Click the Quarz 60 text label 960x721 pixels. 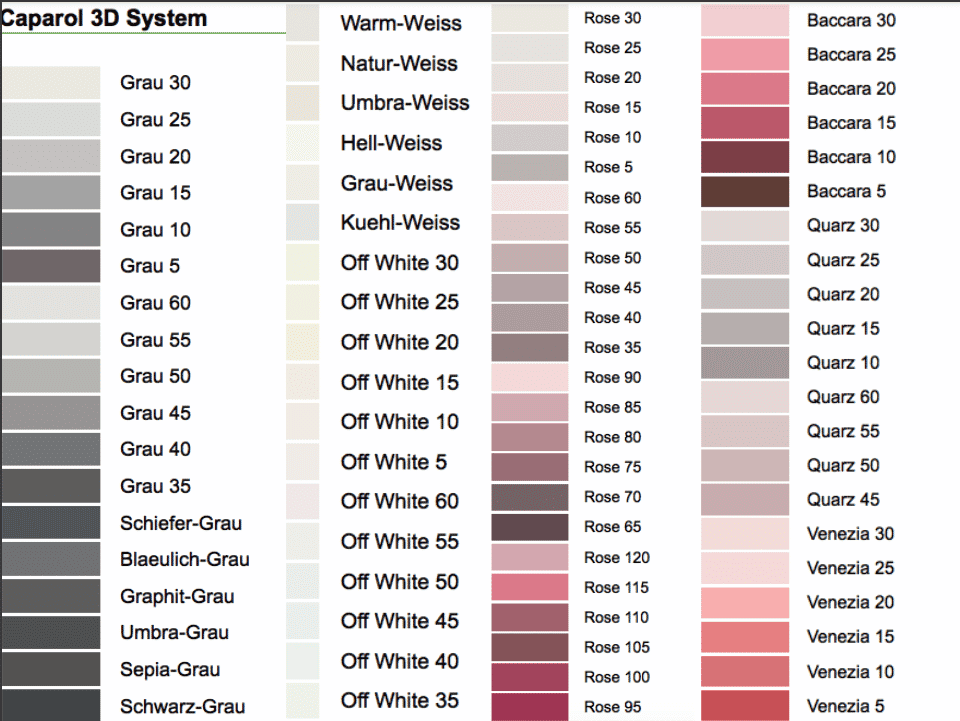843,397
